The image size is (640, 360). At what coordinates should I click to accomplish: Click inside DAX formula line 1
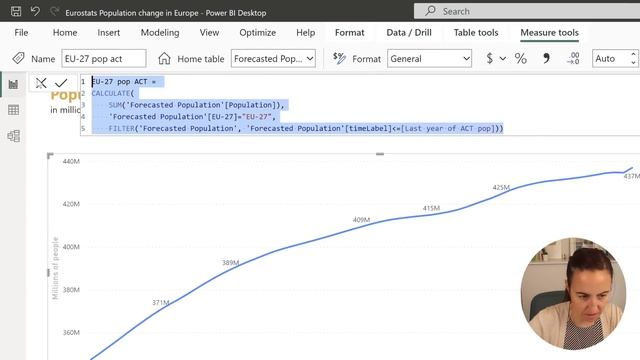click(124, 82)
